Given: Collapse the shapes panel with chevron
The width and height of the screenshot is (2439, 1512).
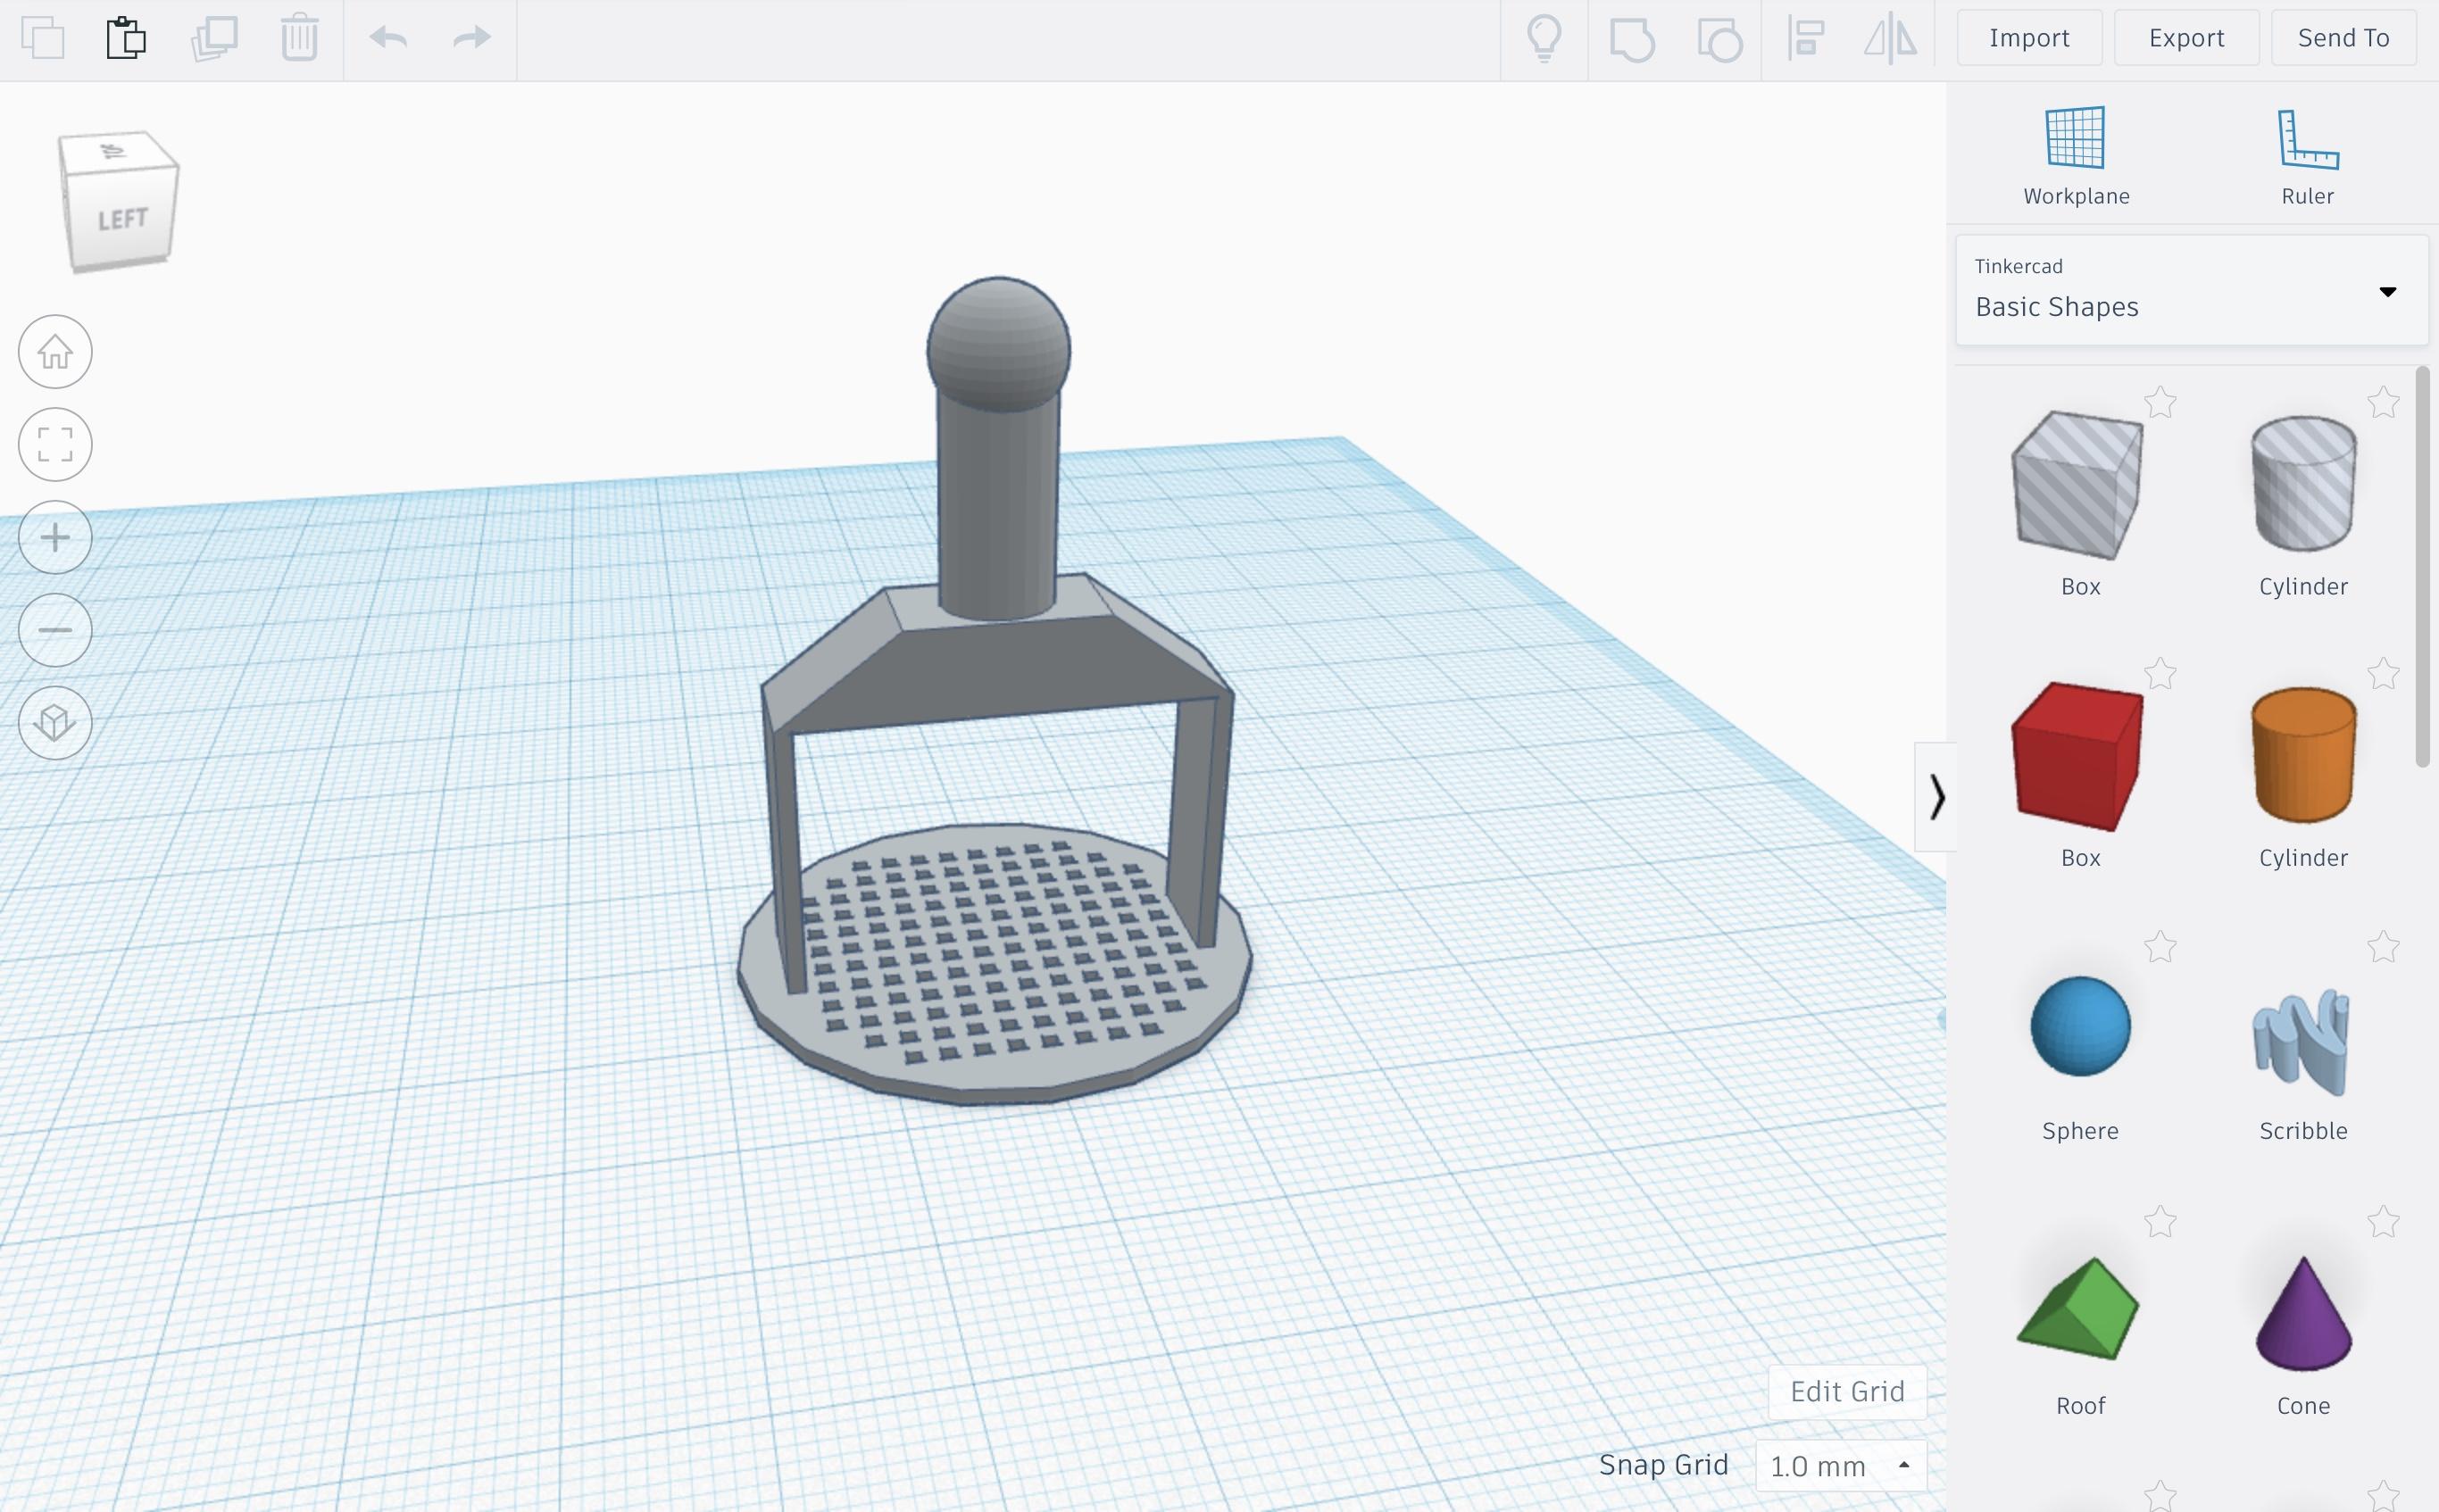Looking at the screenshot, I should [1936, 797].
